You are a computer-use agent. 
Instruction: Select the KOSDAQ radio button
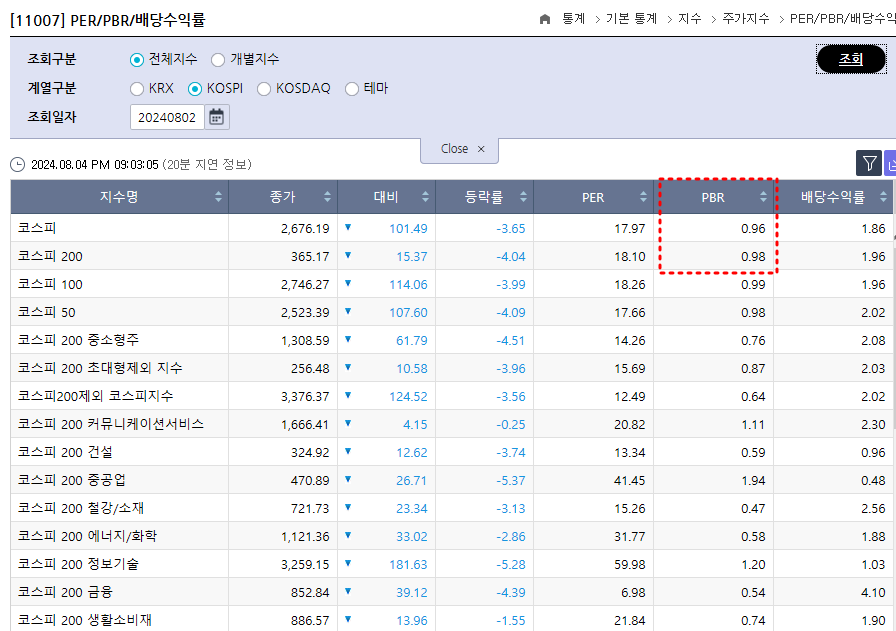265,88
